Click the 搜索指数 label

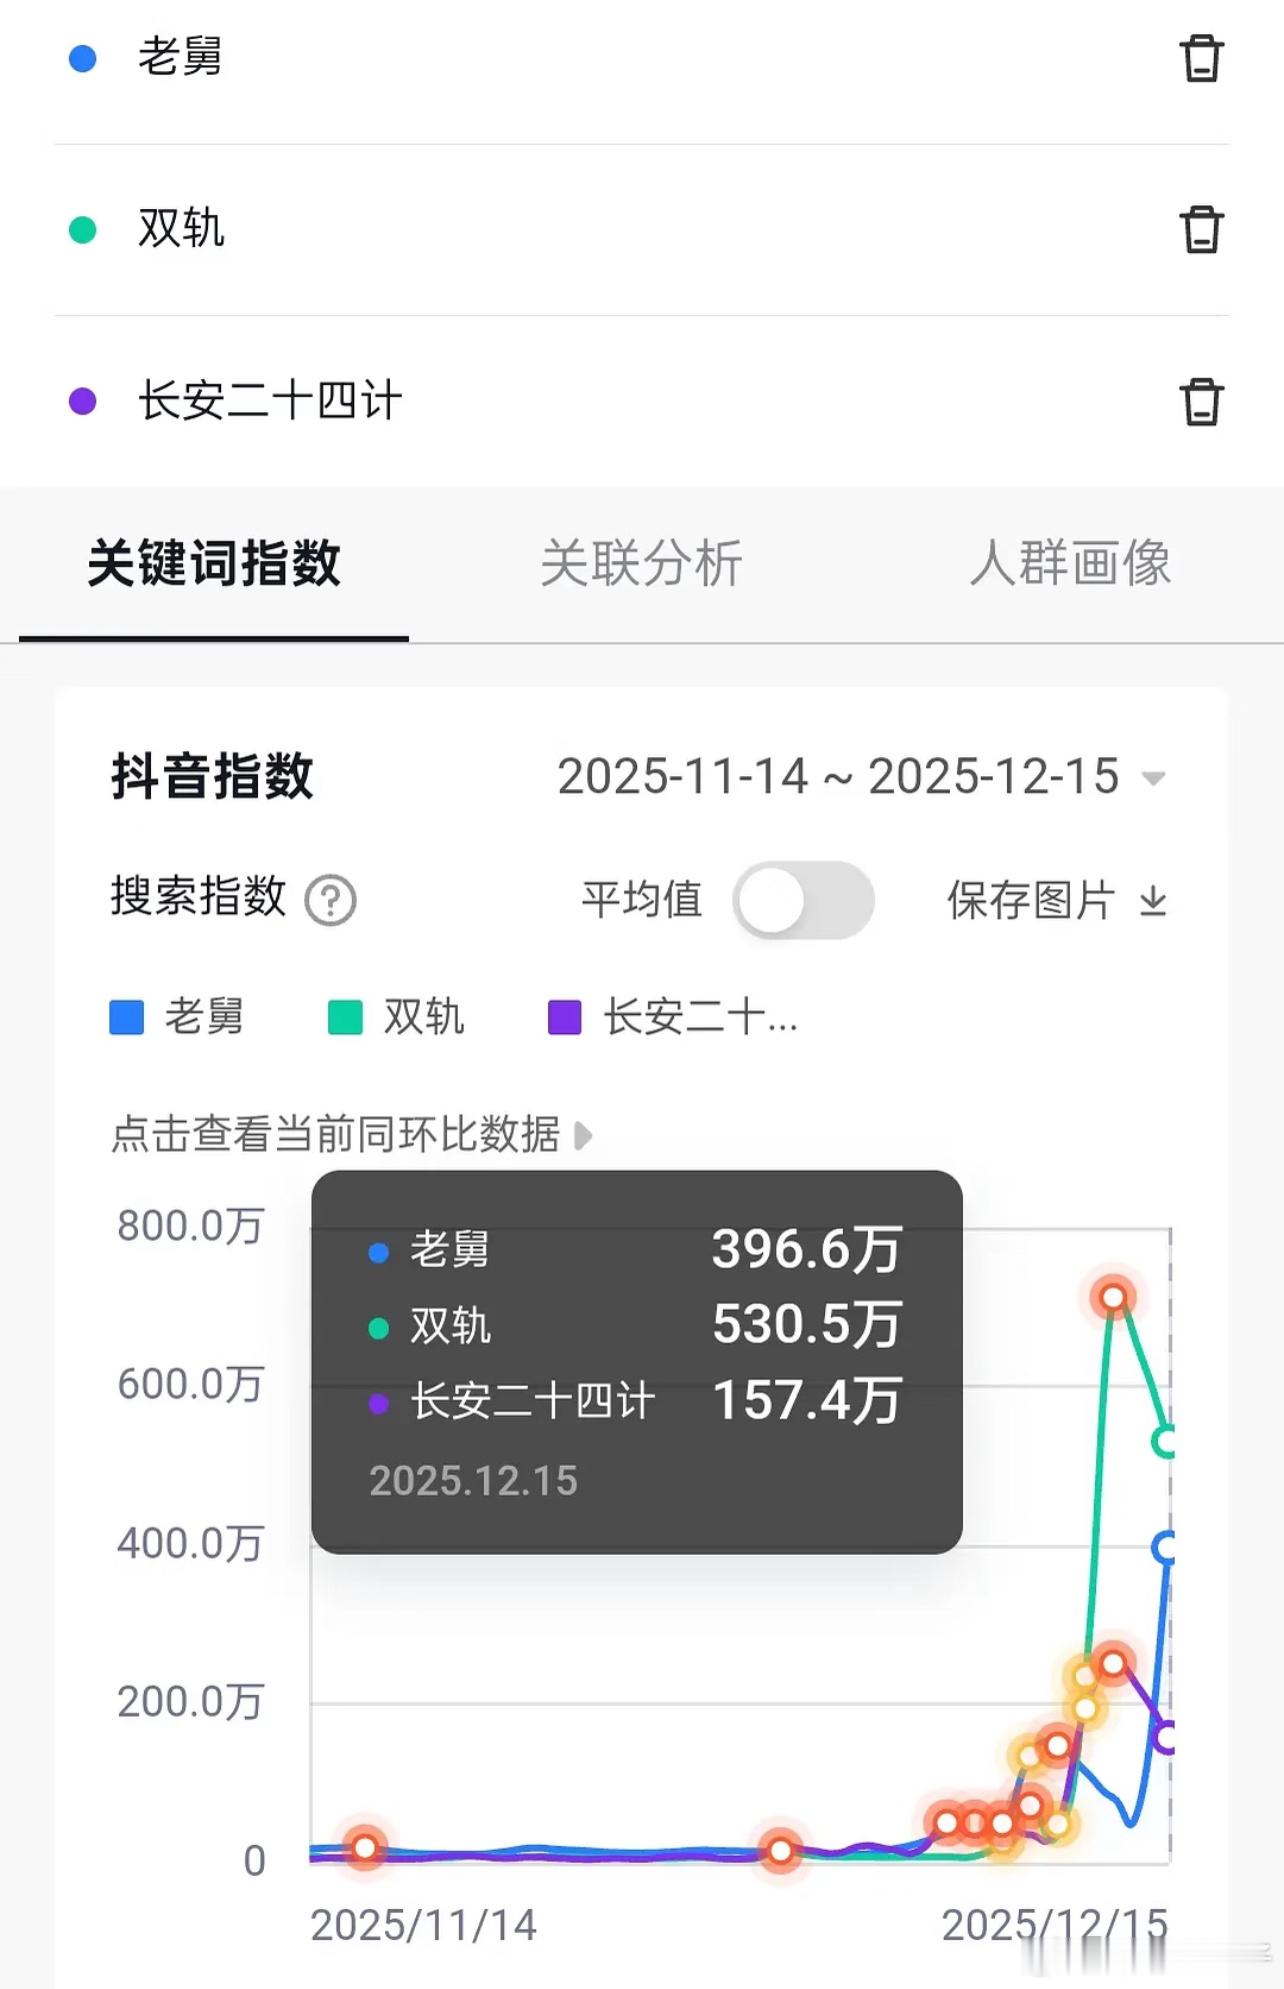coord(199,896)
